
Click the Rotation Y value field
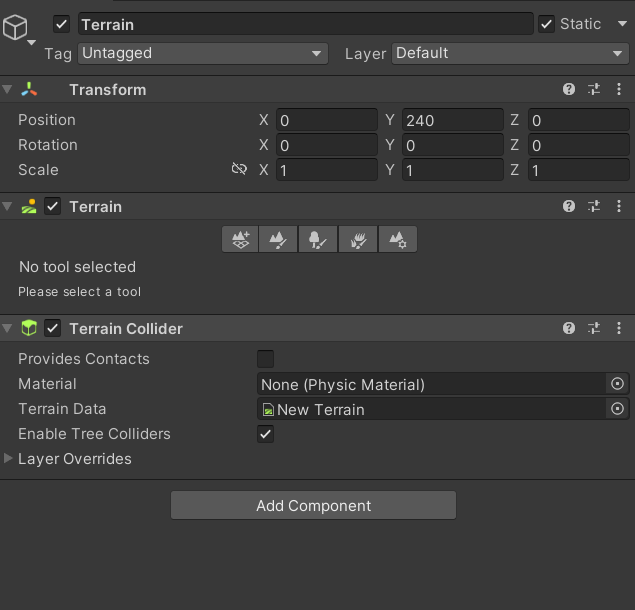click(453, 145)
